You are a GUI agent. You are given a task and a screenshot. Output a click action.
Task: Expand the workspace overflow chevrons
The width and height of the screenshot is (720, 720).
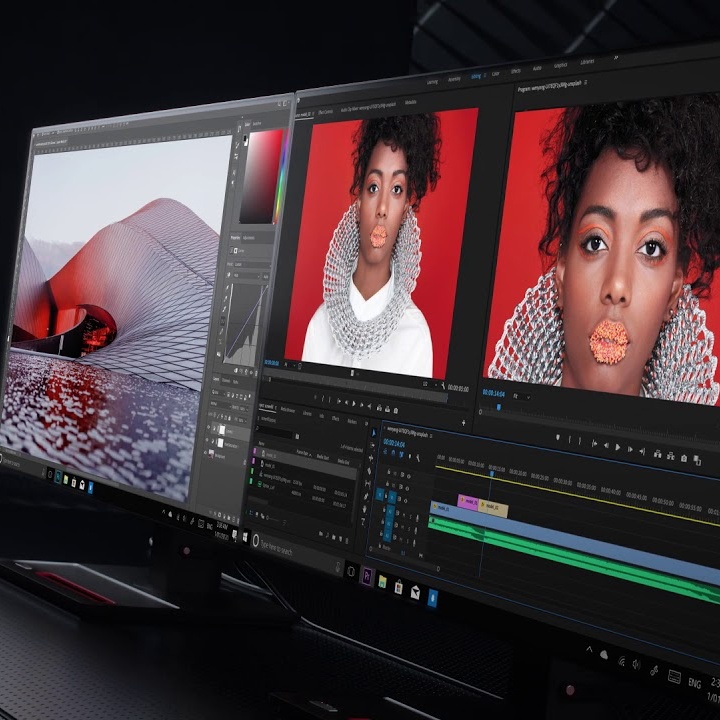615,58
